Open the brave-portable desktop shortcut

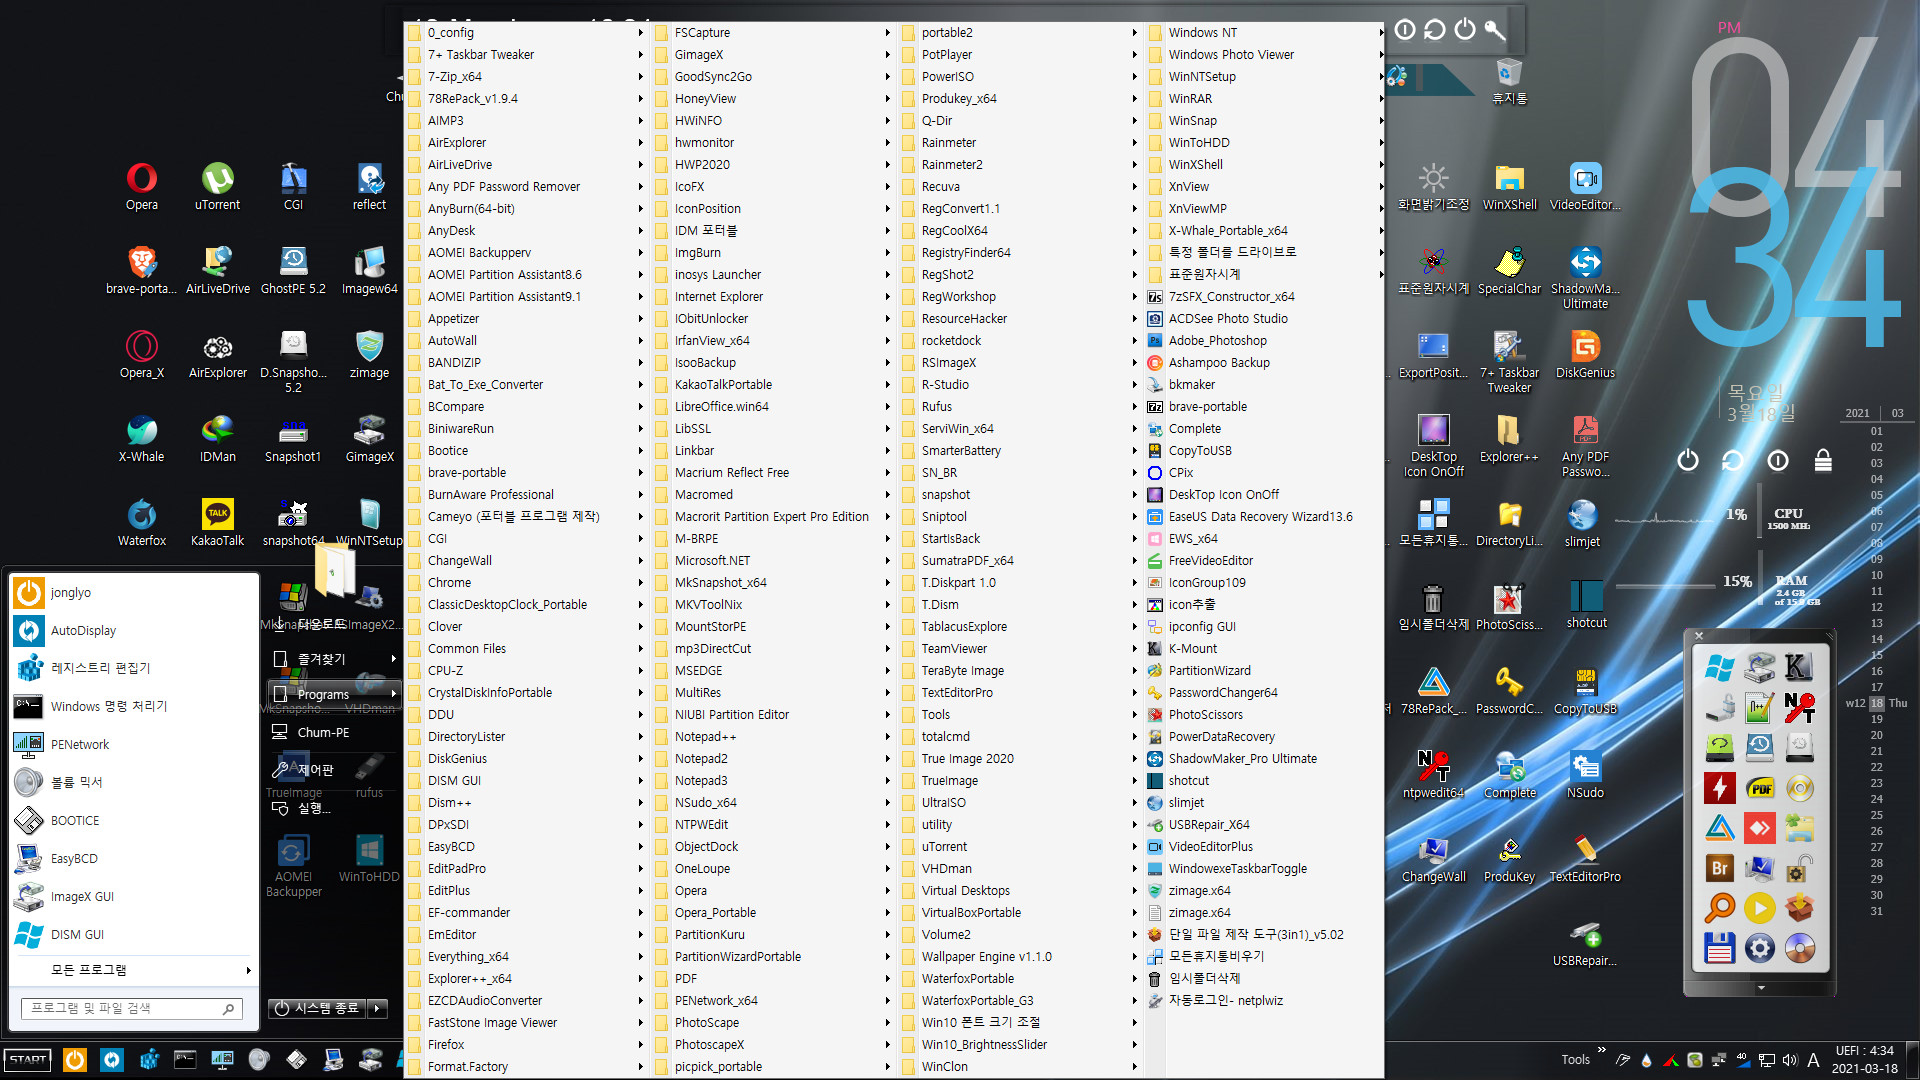[x=141, y=270]
